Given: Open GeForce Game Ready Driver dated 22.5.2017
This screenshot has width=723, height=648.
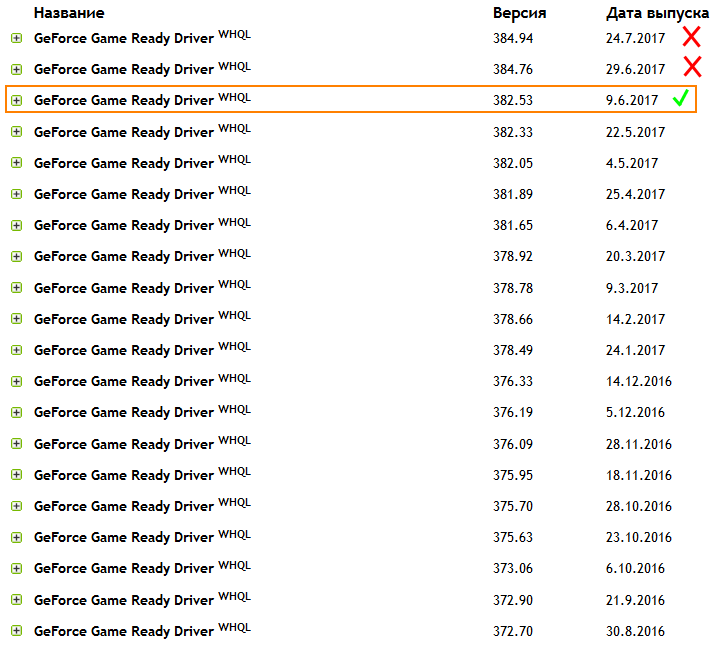Looking at the screenshot, I should click(x=142, y=131).
